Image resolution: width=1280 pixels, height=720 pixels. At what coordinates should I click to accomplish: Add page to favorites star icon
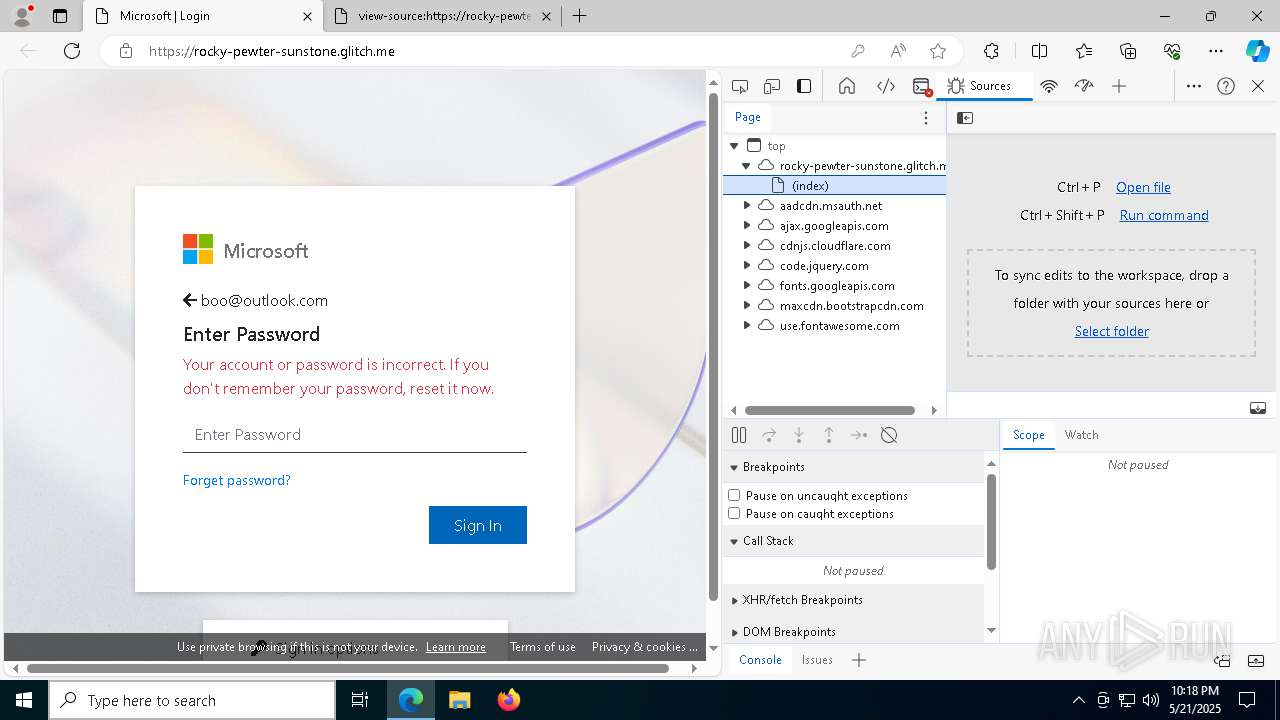coord(938,51)
